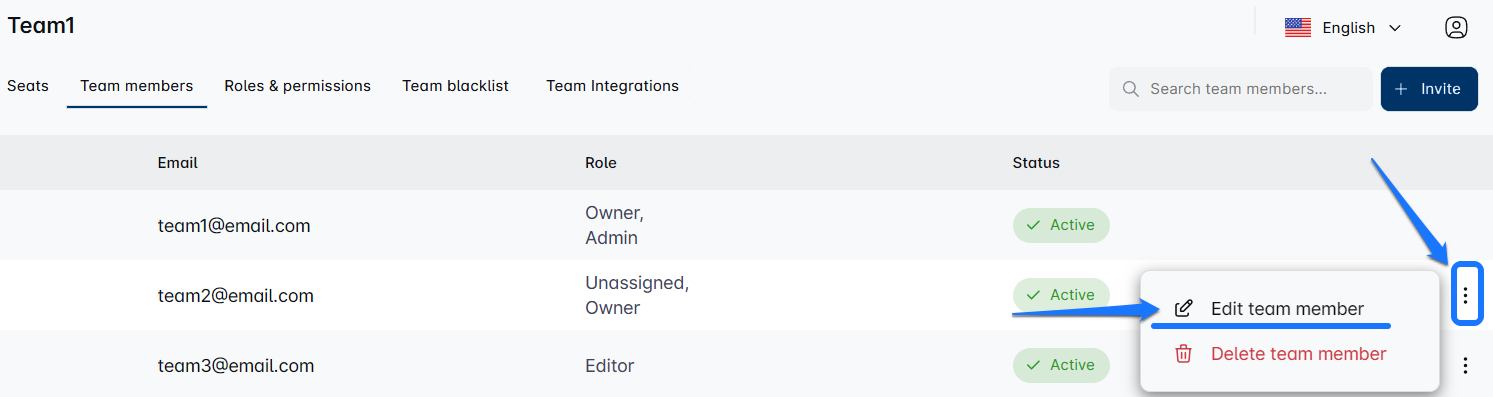Viewport: 1493px width, 397px height.
Task: Click the Active status badge for team2@email.com
Action: (1061, 295)
